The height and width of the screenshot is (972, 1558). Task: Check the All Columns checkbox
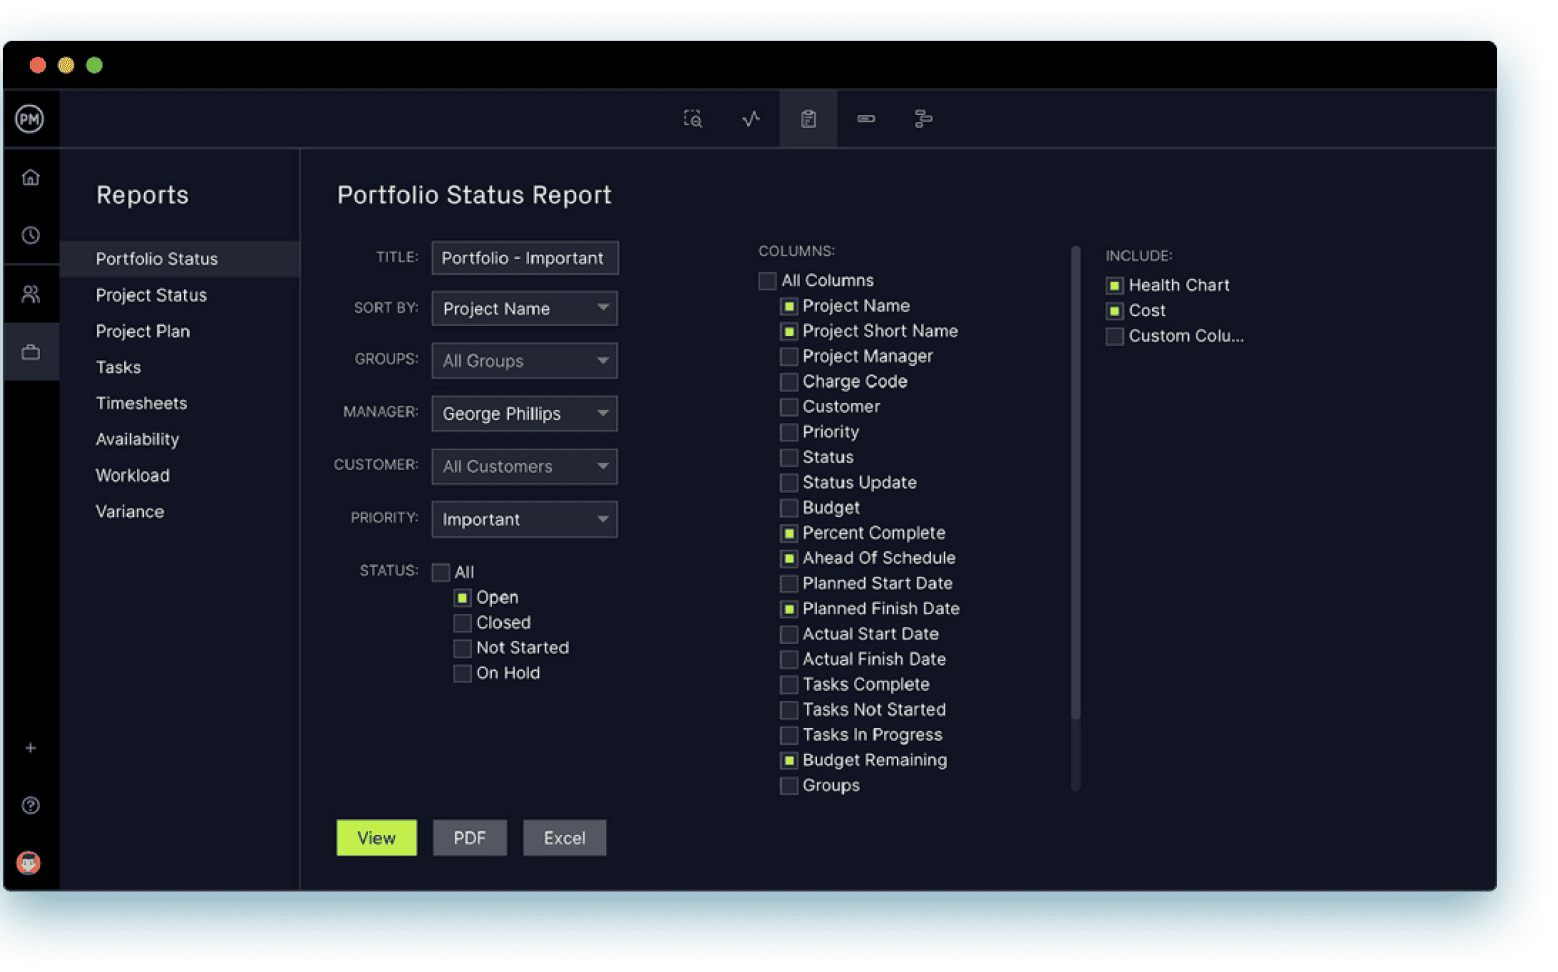click(767, 280)
